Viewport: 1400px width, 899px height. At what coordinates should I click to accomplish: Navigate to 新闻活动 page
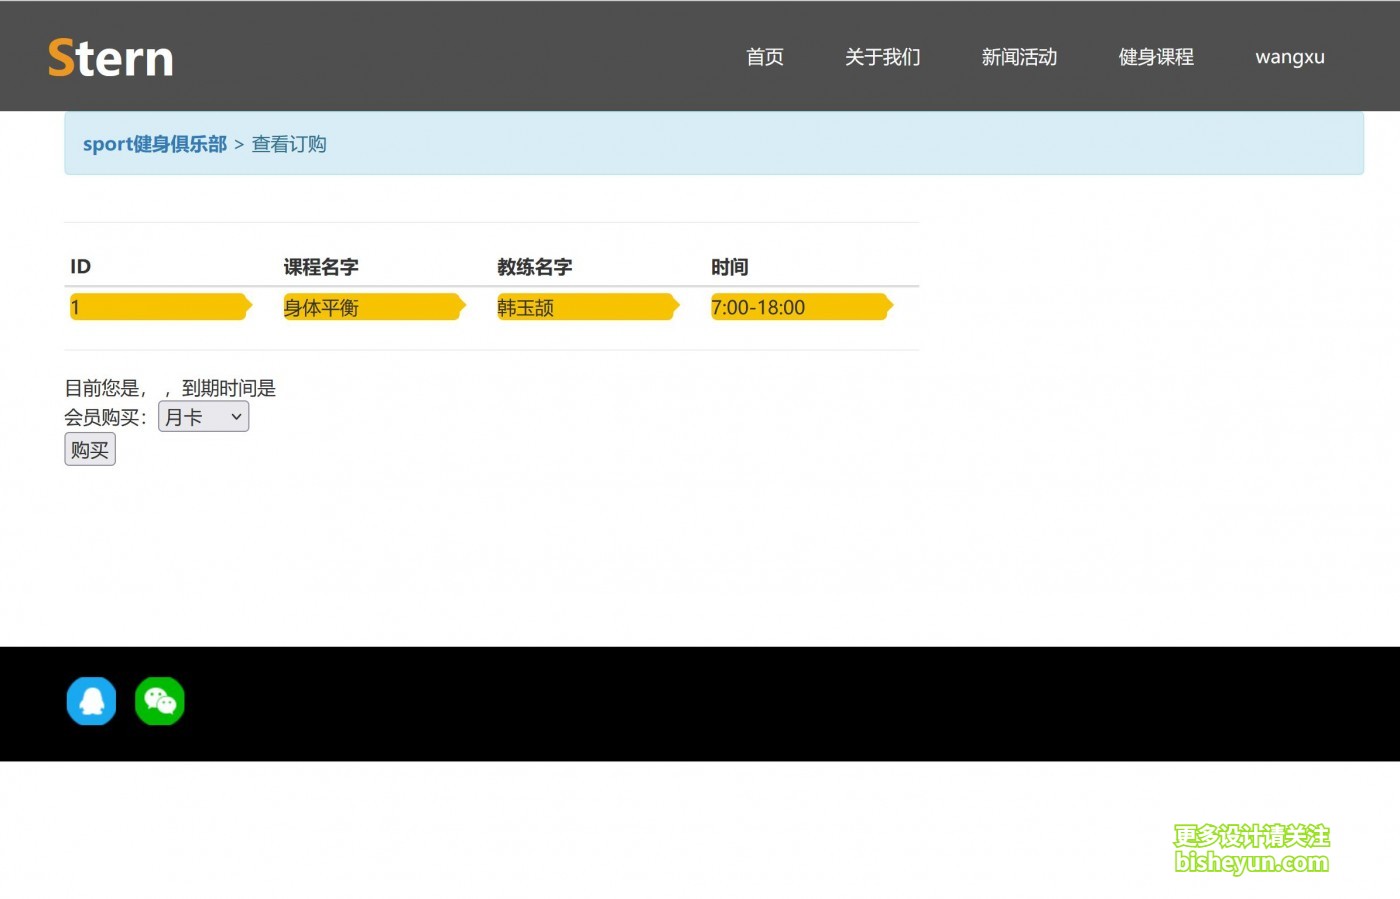pos(1019,57)
